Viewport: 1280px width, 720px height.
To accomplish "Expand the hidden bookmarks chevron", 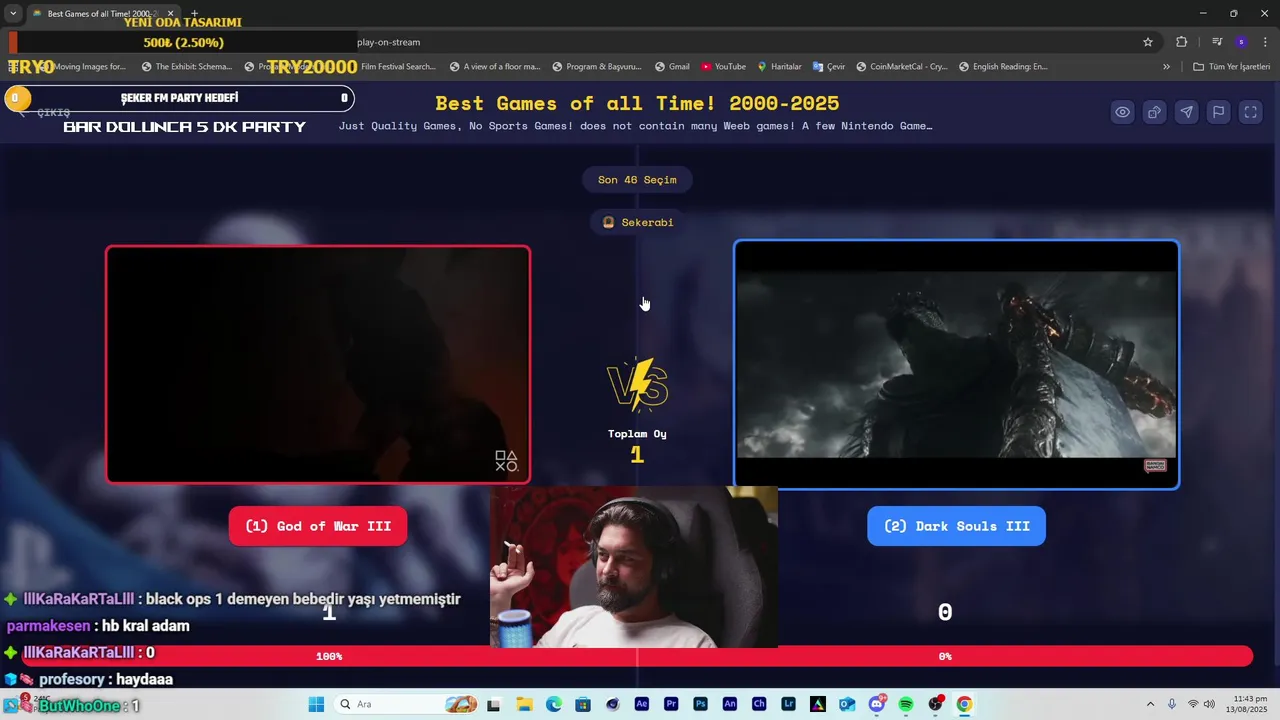I will (1166, 67).
